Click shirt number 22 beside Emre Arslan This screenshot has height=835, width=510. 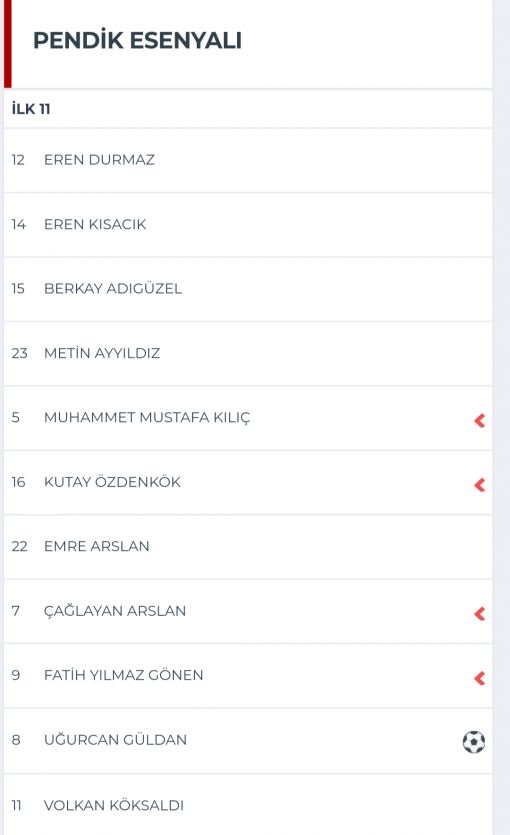point(19,546)
